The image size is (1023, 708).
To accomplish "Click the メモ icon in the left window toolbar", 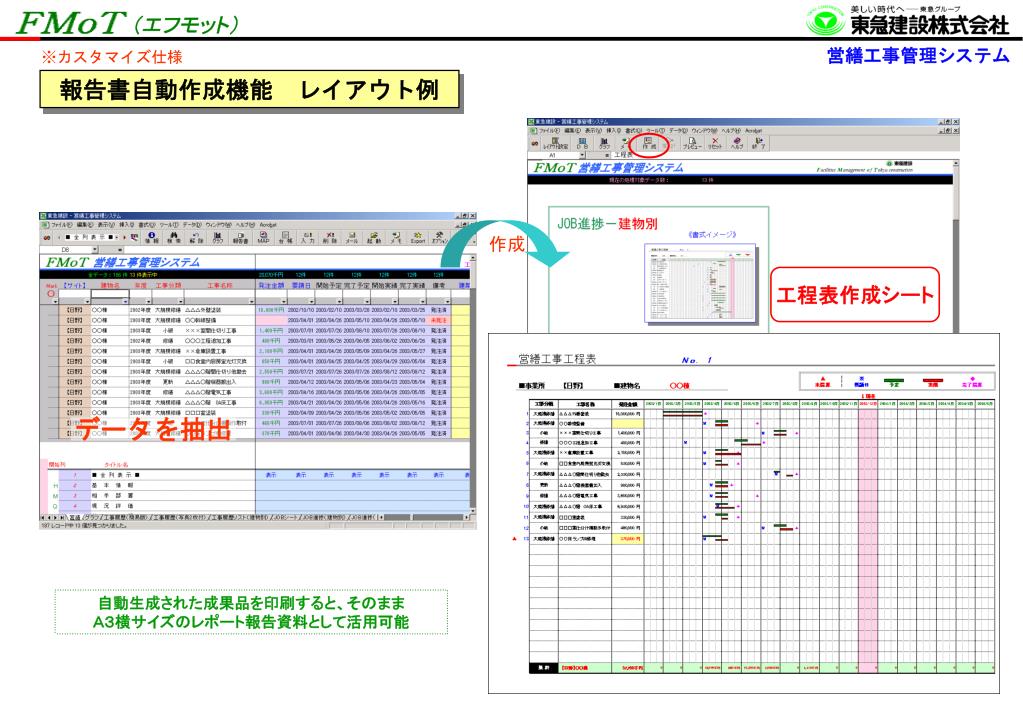I will 395,238.
